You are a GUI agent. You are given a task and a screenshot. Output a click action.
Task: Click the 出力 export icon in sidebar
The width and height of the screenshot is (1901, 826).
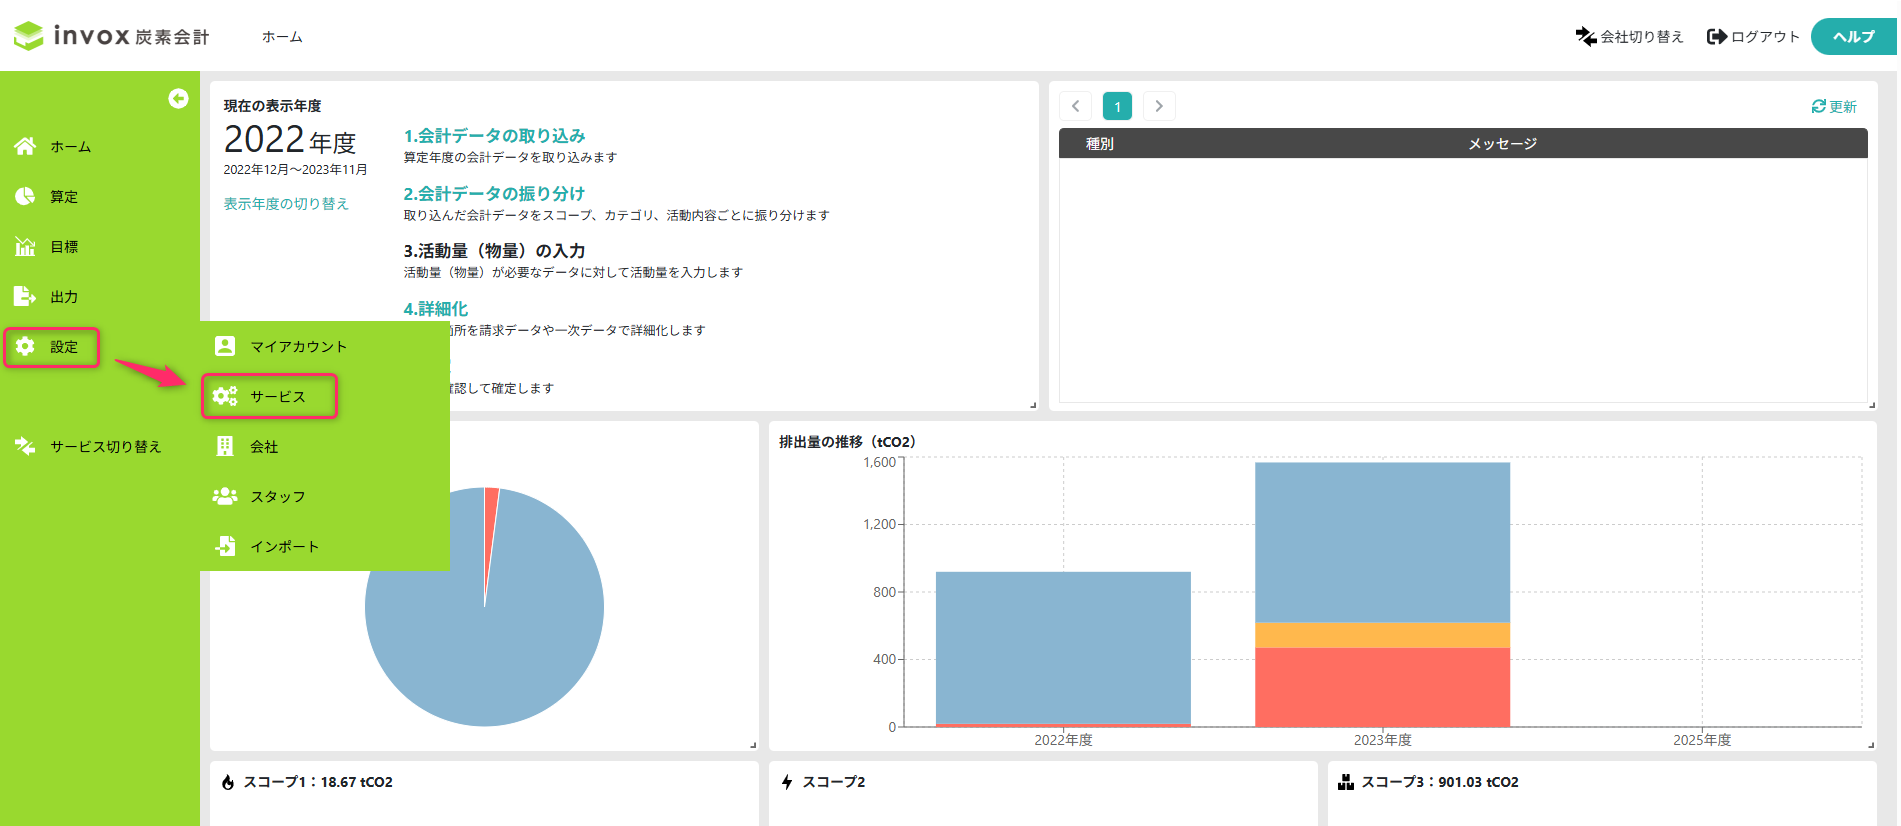click(25, 296)
